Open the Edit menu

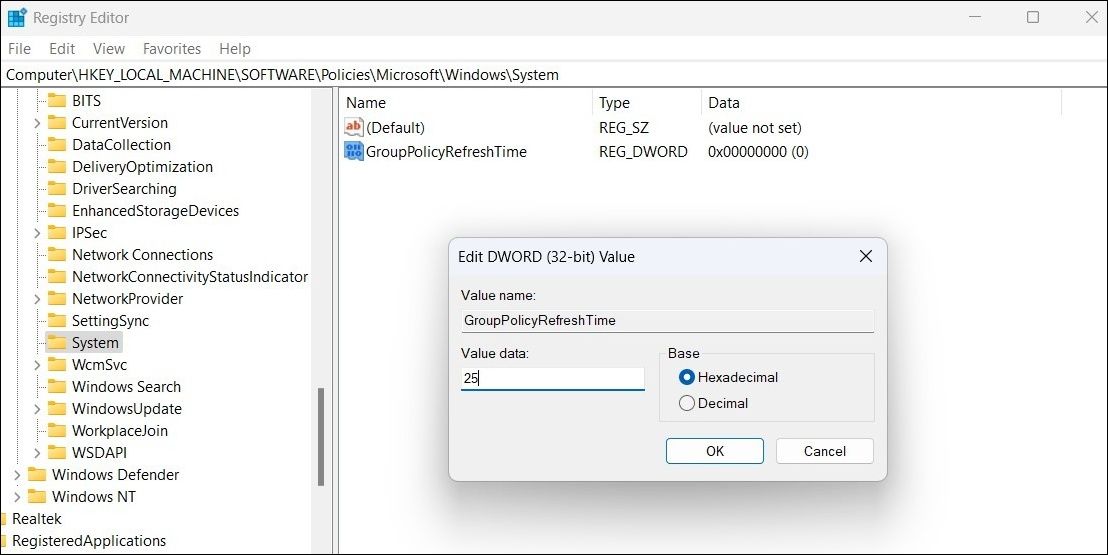[62, 48]
